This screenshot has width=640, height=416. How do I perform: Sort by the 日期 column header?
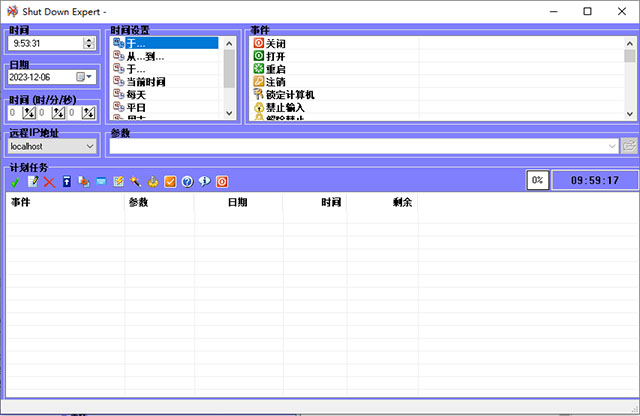pos(238,202)
